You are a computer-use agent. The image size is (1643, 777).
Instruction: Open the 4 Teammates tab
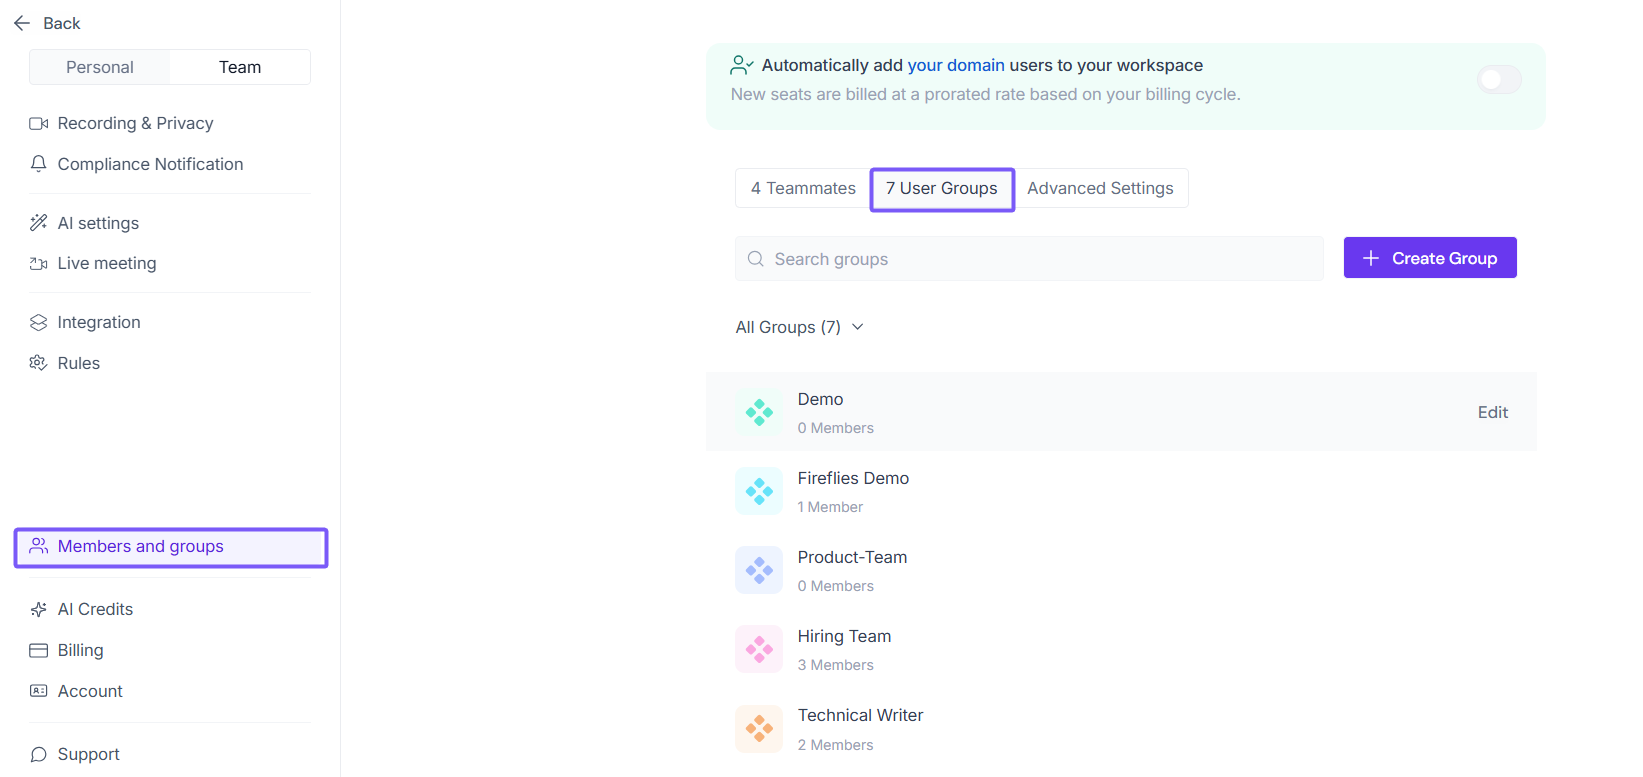point(803,188)
